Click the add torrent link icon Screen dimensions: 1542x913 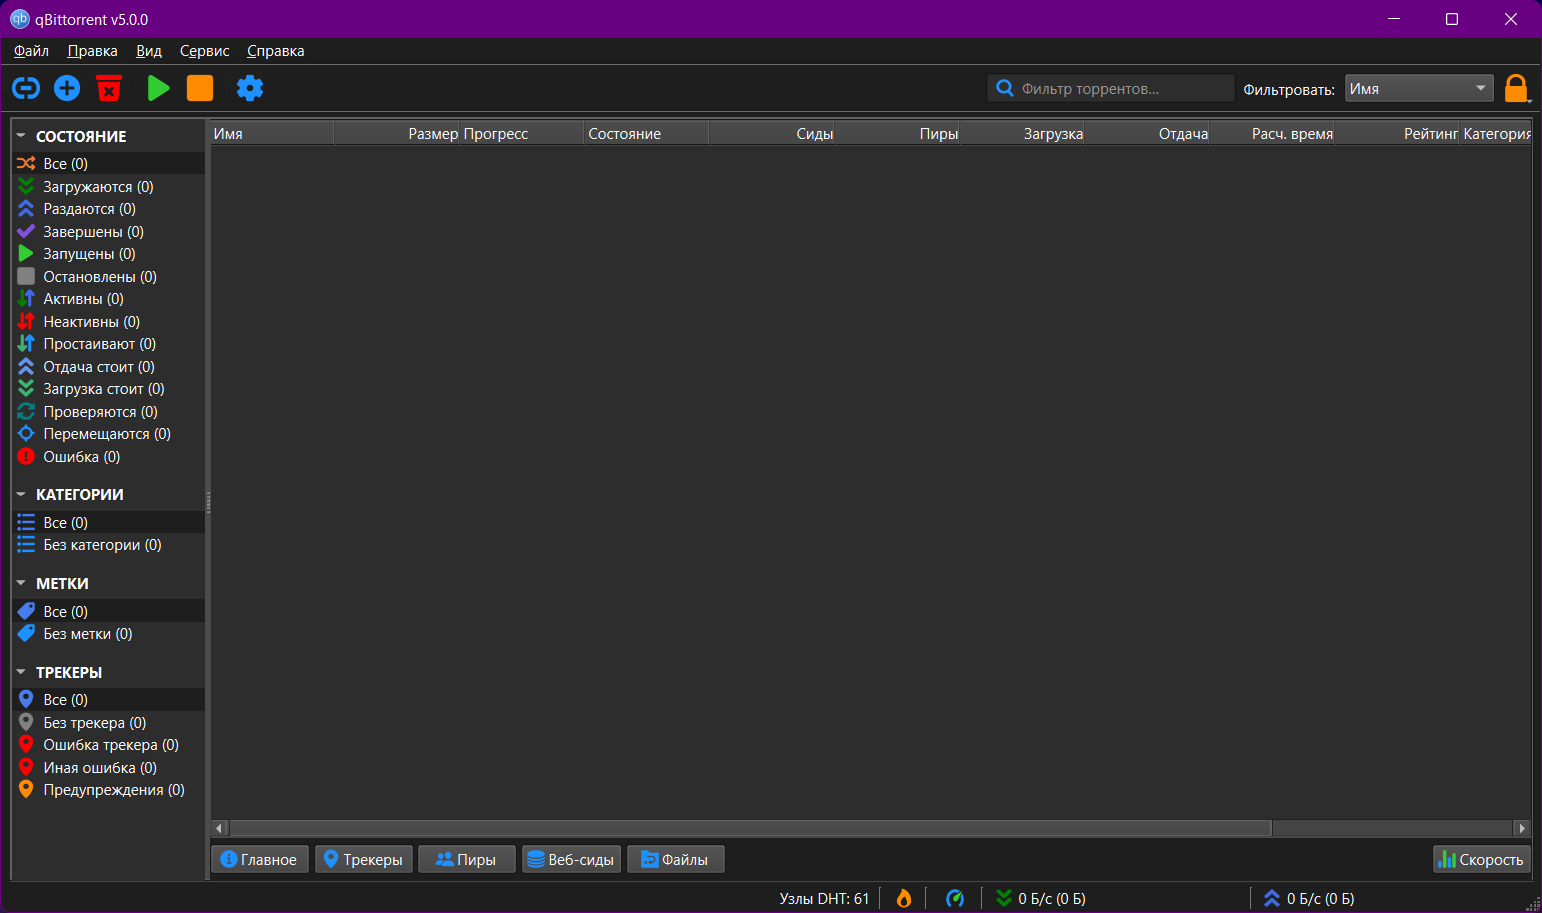(26, 88)
